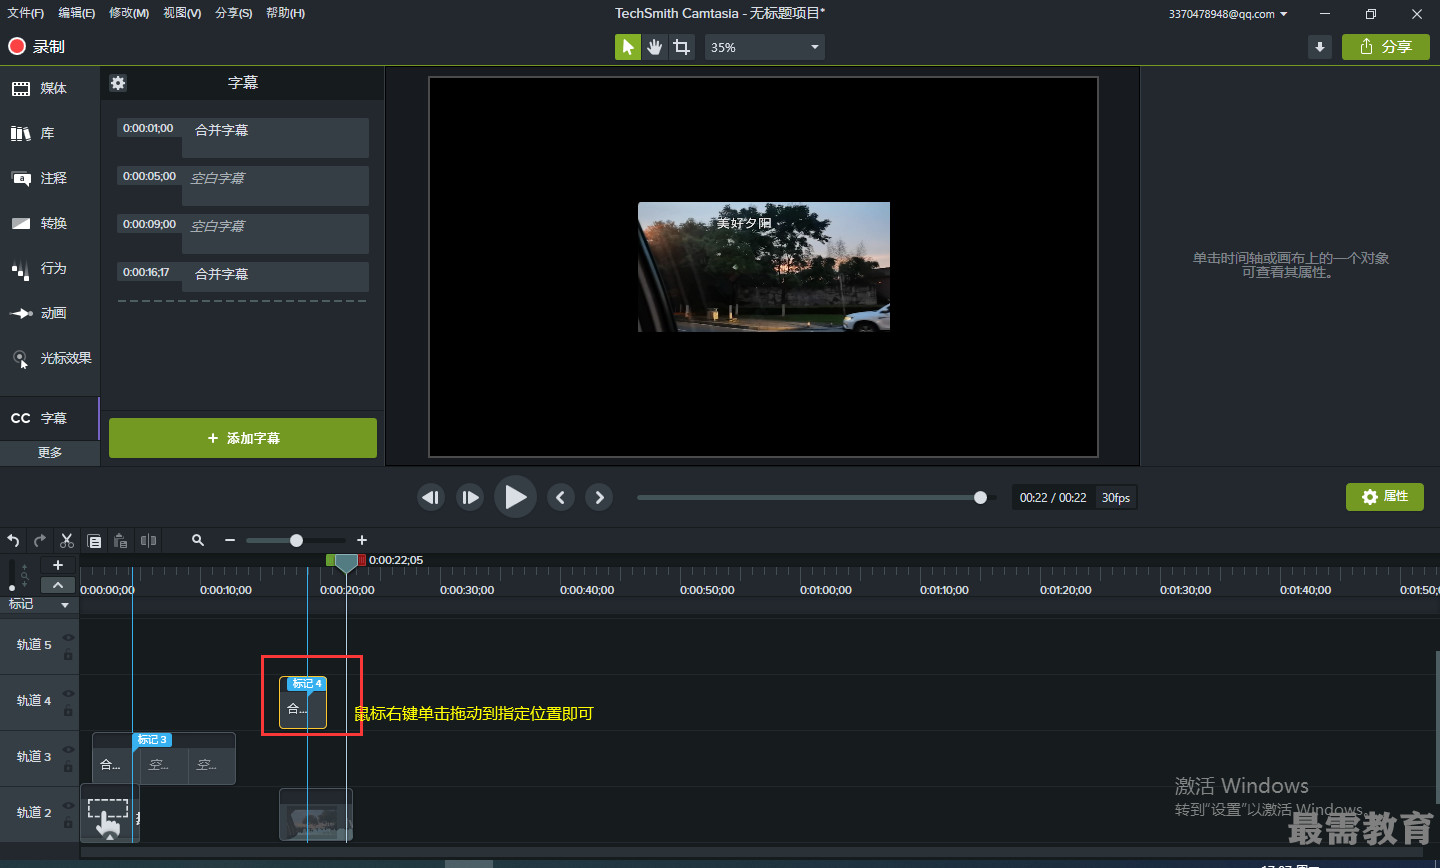The width and height of the screenshot is (1440, 868).
Task: Collapse the marker track with chevron
Action: coord(58,585)
